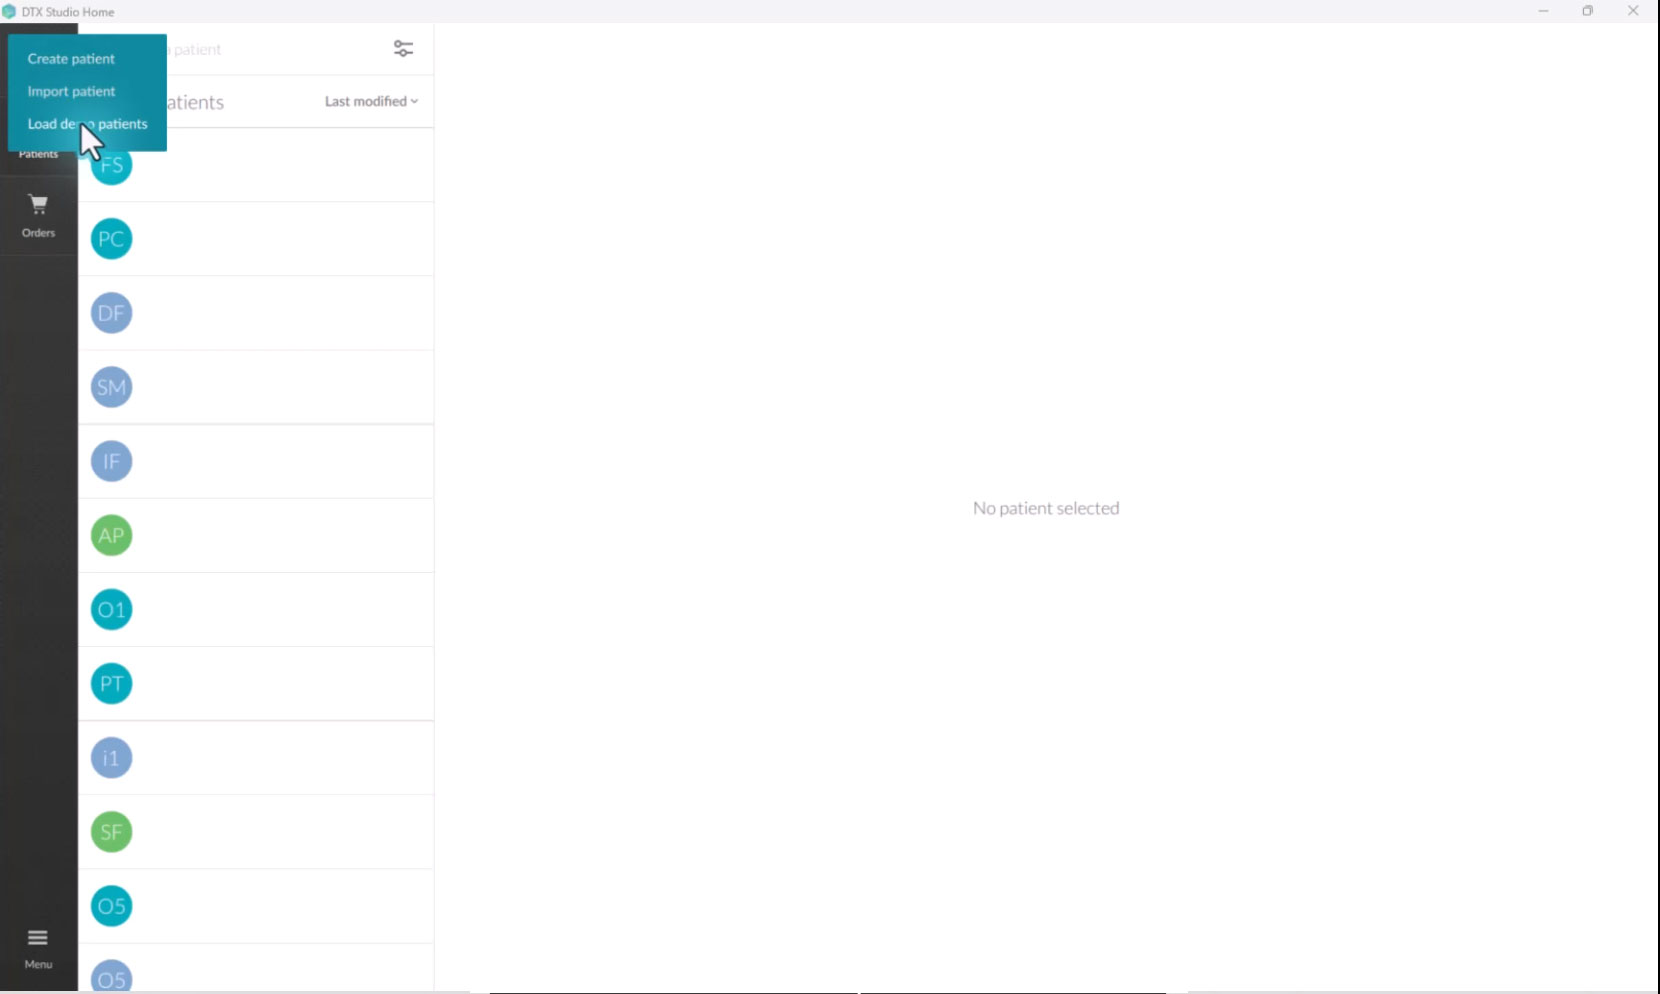The height and width of the screenshot is (994, 1660).
Task: Select the O1 patient avatar
Action: point(111,609)
